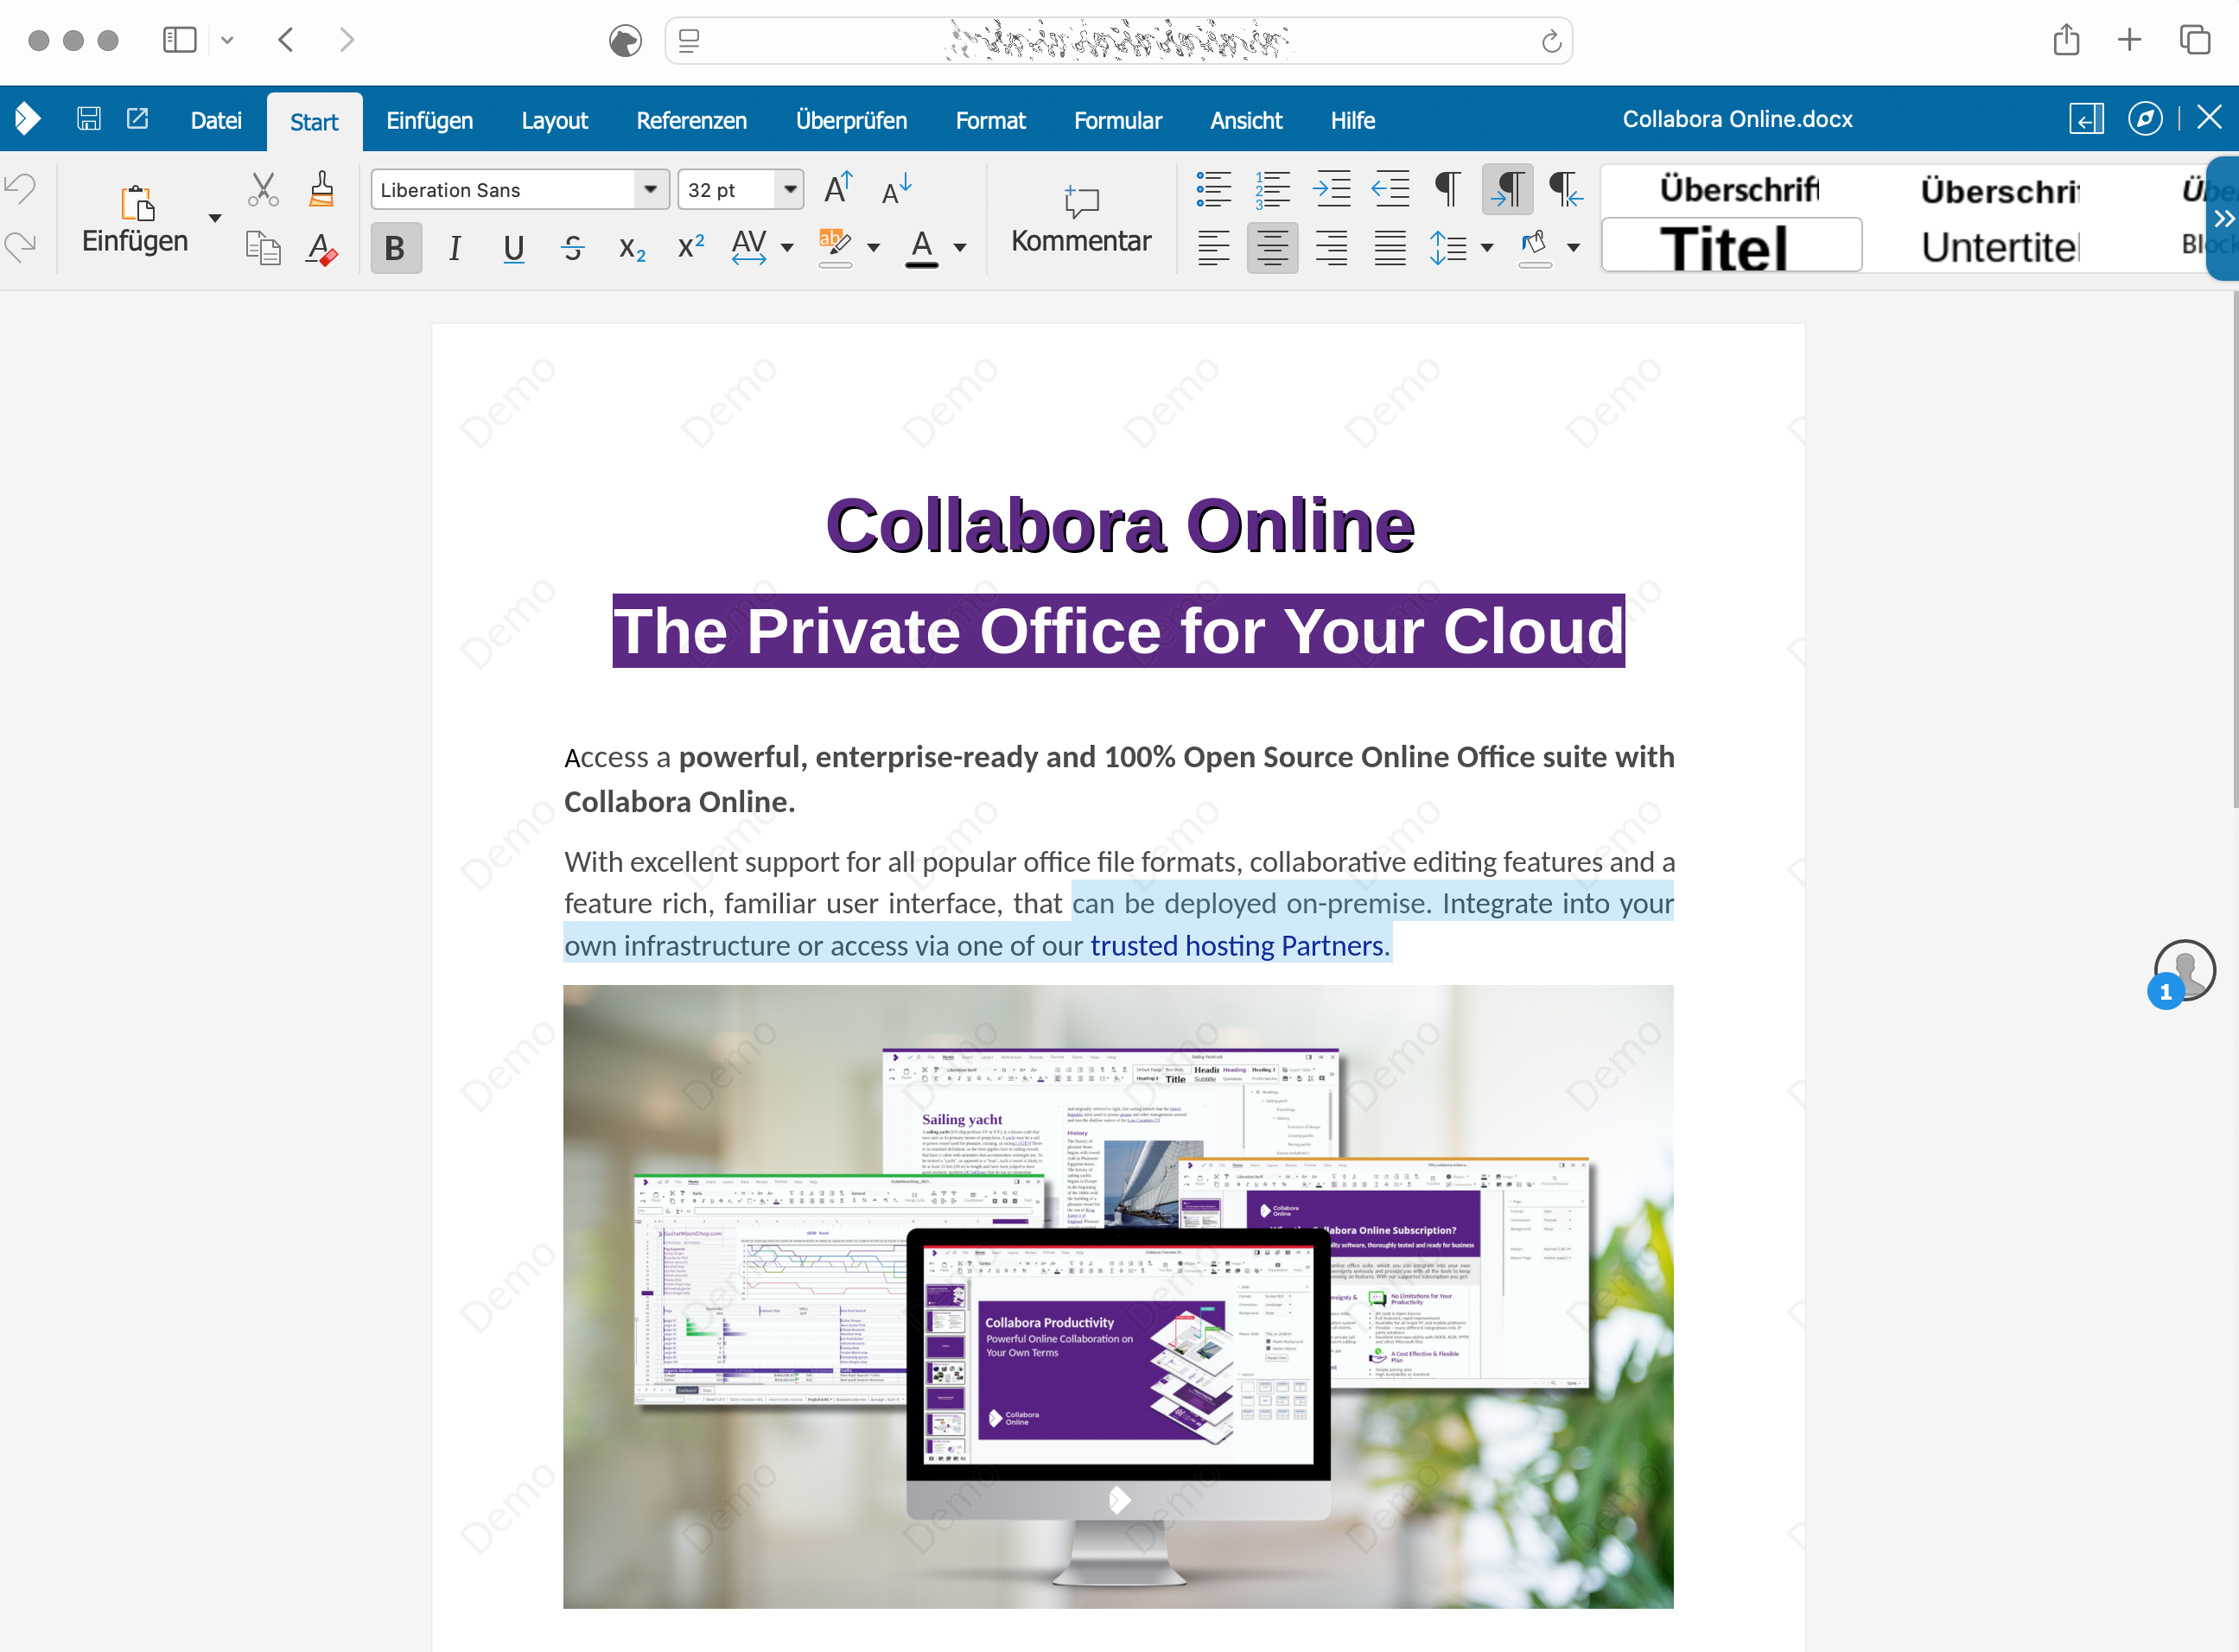Select the Clone Formatting paintbrush
Screen dimensions: 2239x1652
[x=321, y=188]
